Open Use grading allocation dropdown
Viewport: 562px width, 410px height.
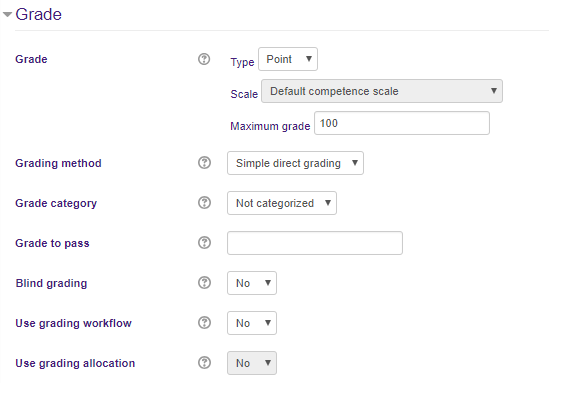252,363
